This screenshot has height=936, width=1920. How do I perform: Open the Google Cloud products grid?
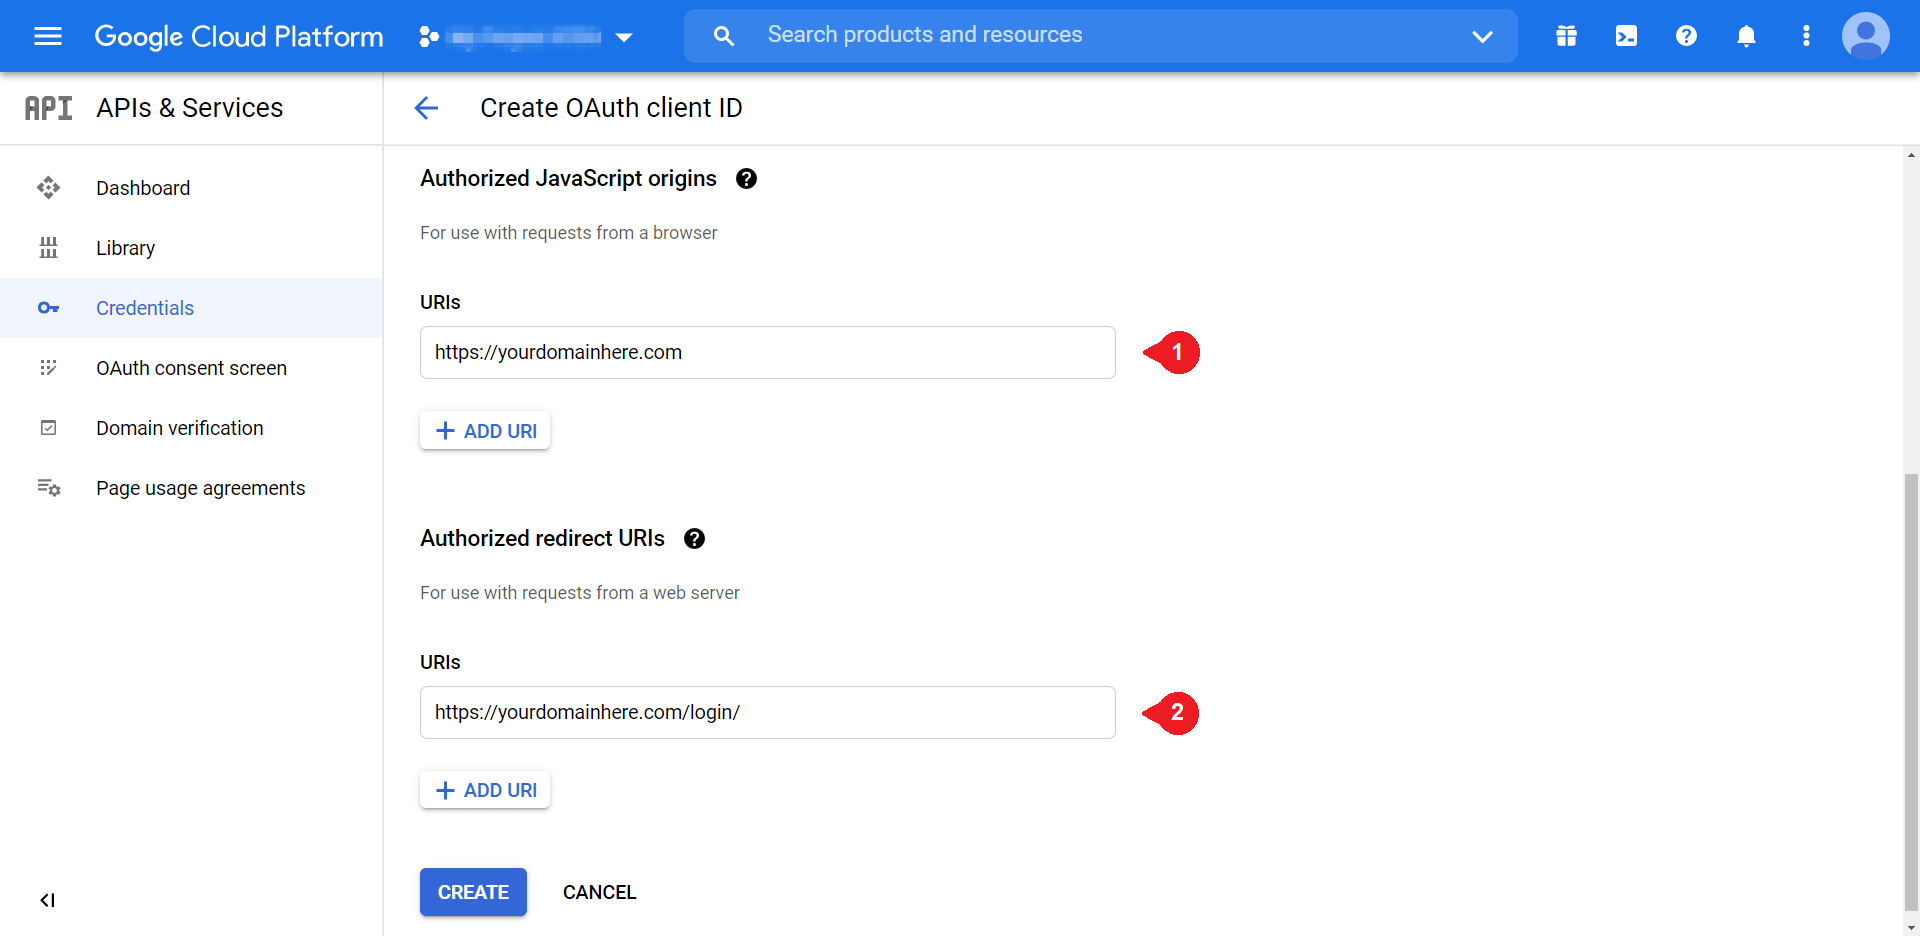pos(1566,36)
